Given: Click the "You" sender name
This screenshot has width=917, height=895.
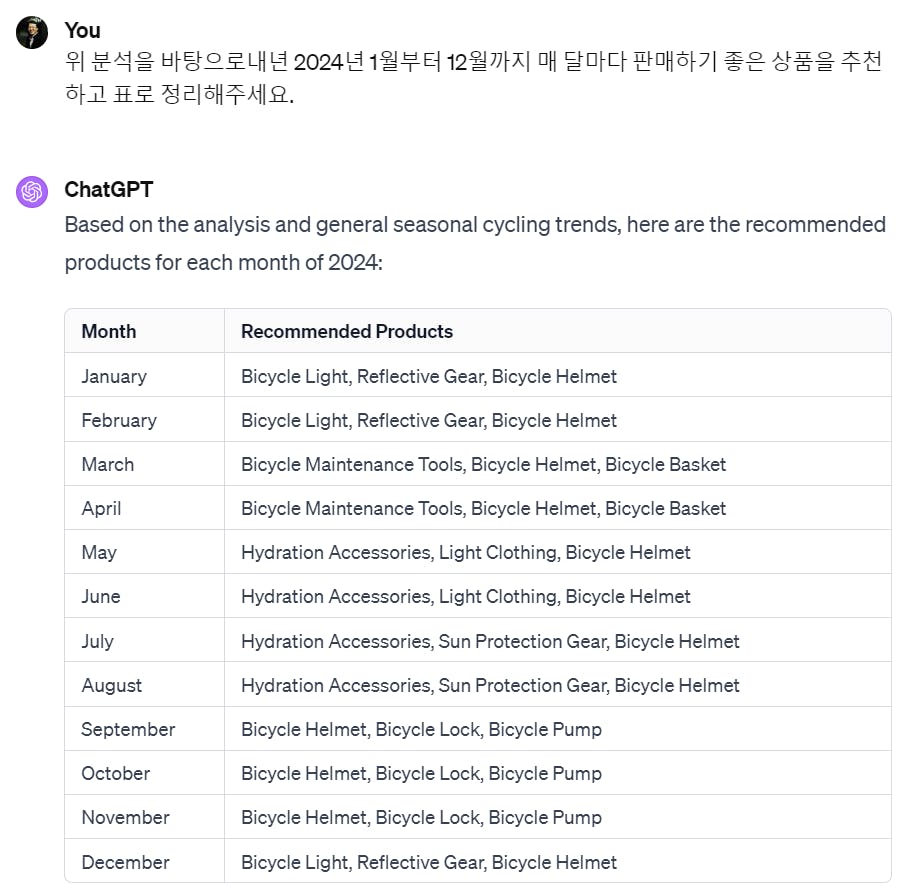Looking at the screenshot, I should point(82,31).
